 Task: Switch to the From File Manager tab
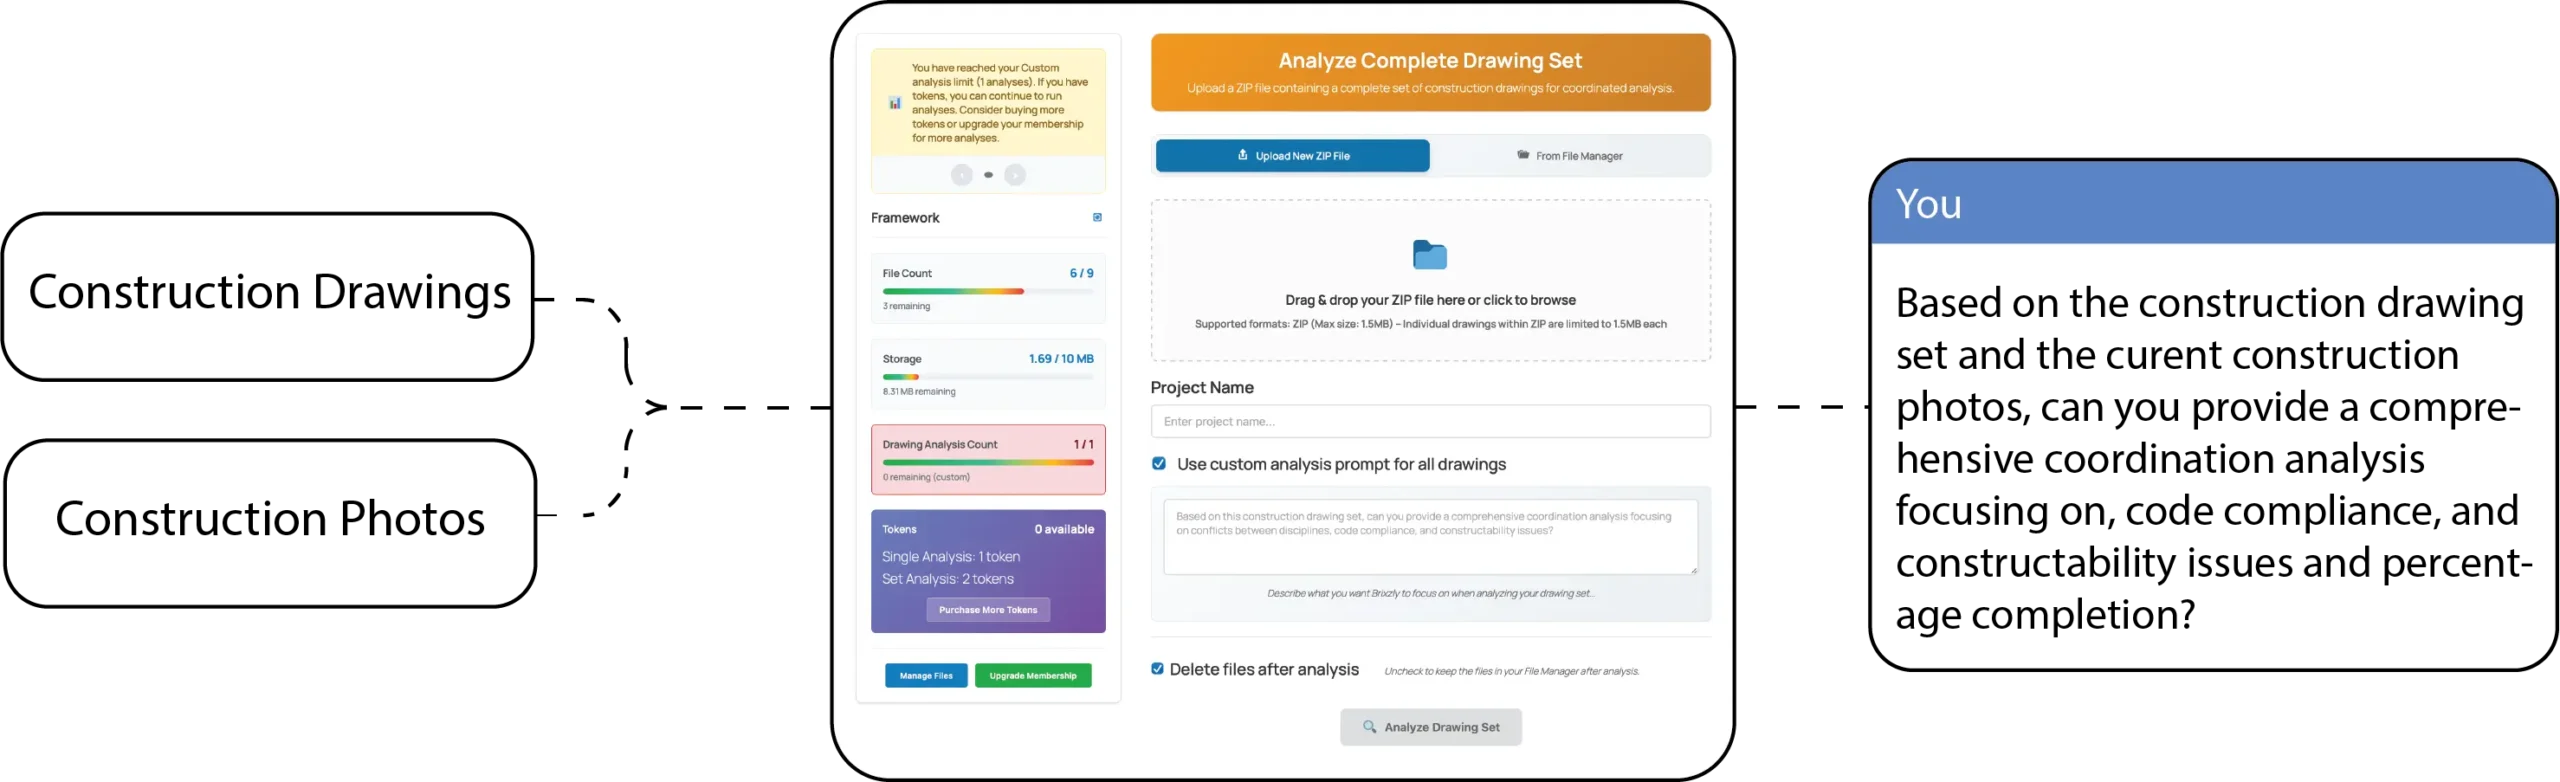1570,156
